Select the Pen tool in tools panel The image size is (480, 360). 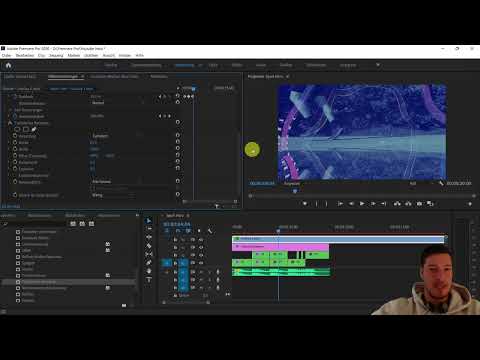(149, 263)
